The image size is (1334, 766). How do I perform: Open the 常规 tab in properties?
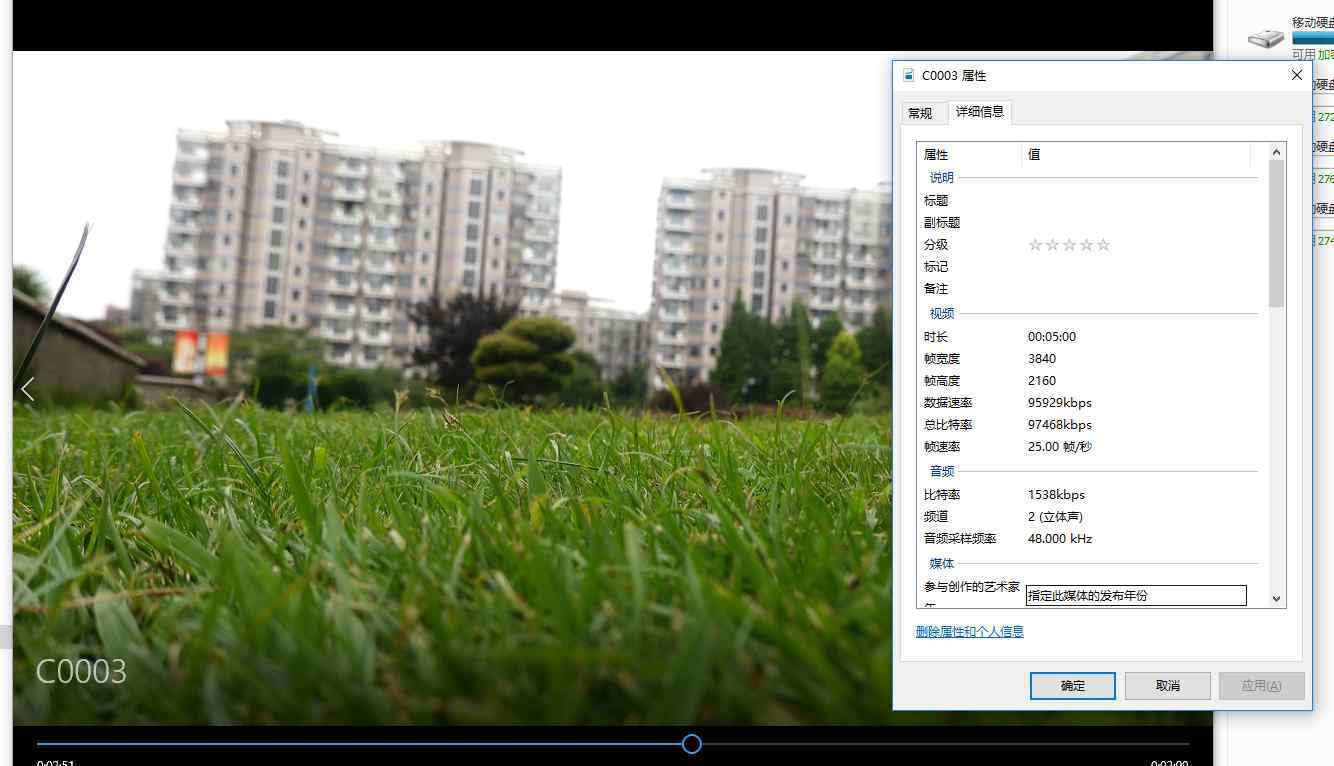[920, 113]
